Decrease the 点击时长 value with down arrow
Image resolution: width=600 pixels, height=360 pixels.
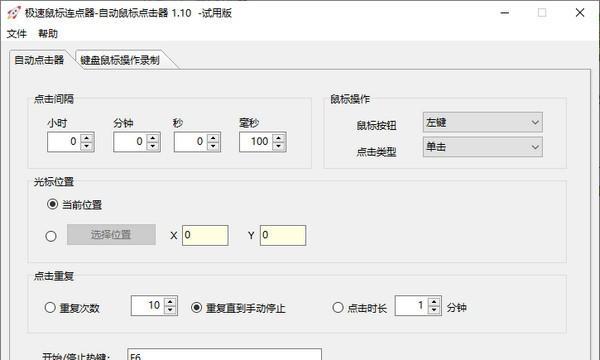pyautogui.click(x=434, y=310)
